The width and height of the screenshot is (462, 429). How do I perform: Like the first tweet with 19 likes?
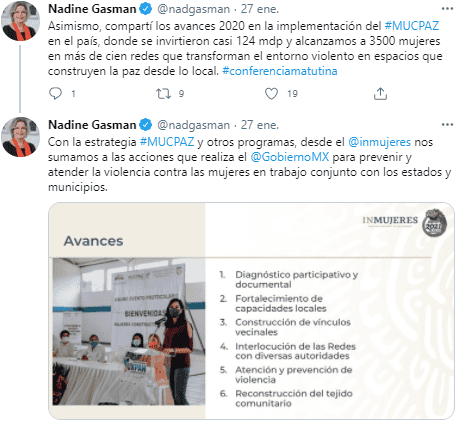pyautogui.click(x=271, y=94)
